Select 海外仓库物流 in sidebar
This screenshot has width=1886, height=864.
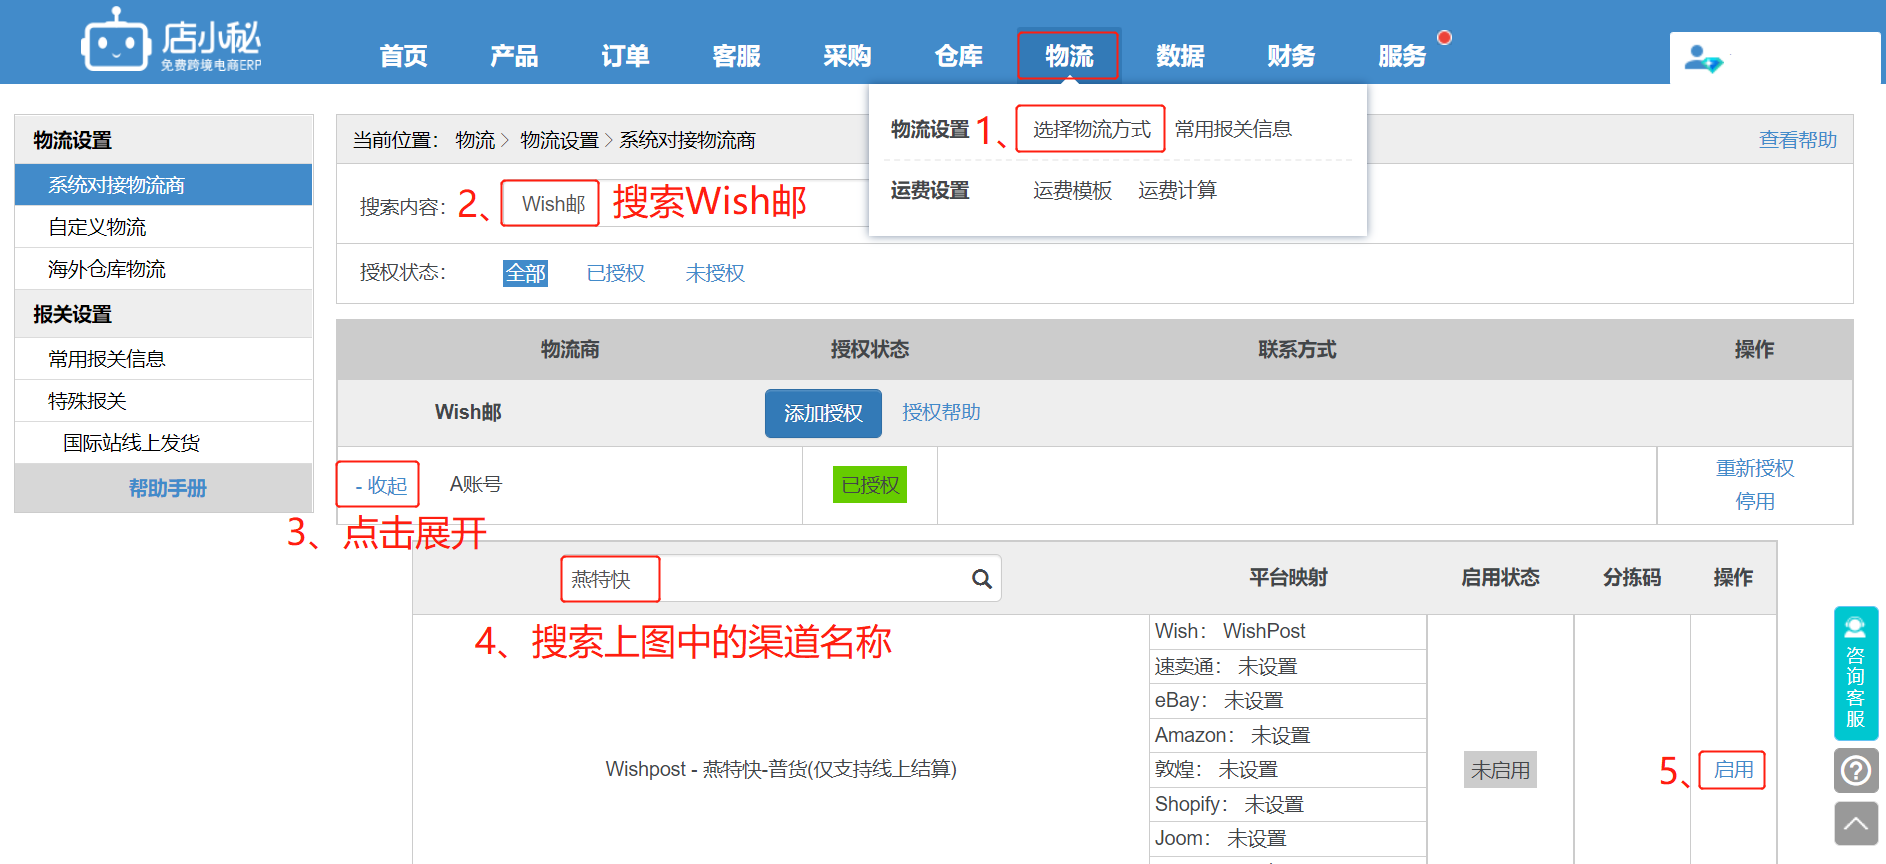tap(164, 269)
